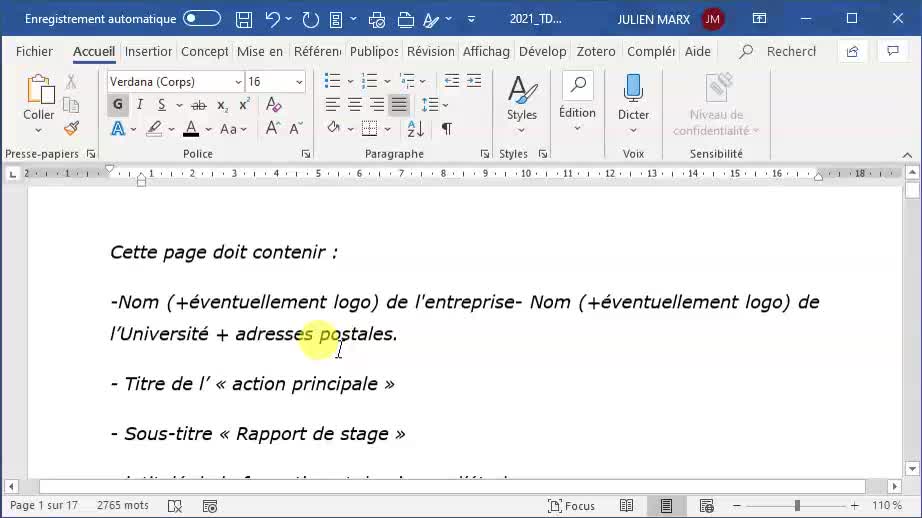Click the strikethrough text icon

(198, 105)
